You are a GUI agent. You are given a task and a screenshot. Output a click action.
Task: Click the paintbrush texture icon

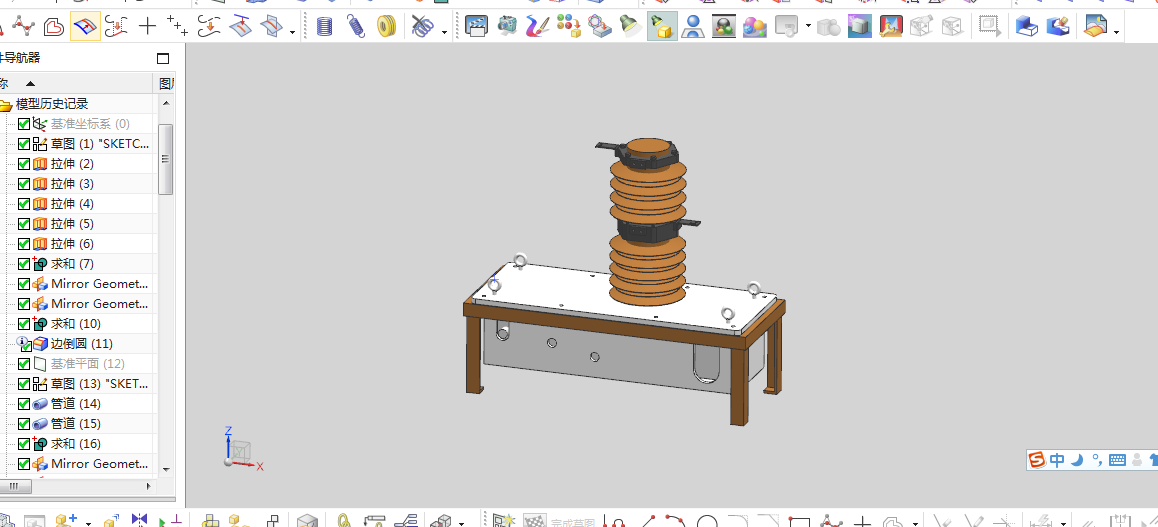tap(537, 27)
